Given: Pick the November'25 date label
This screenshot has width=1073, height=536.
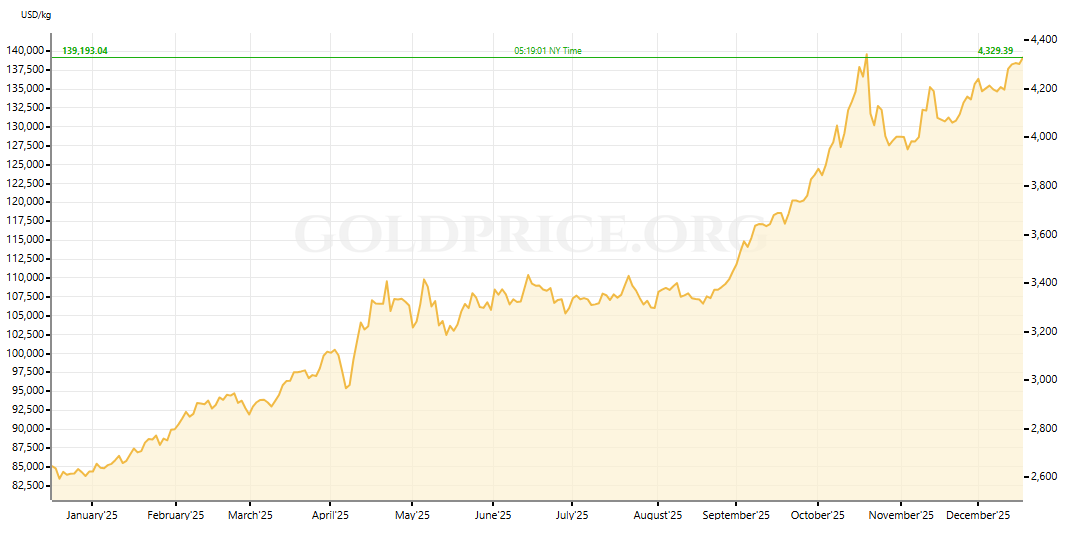Looking at the screenshot, I should pos(901,515).
